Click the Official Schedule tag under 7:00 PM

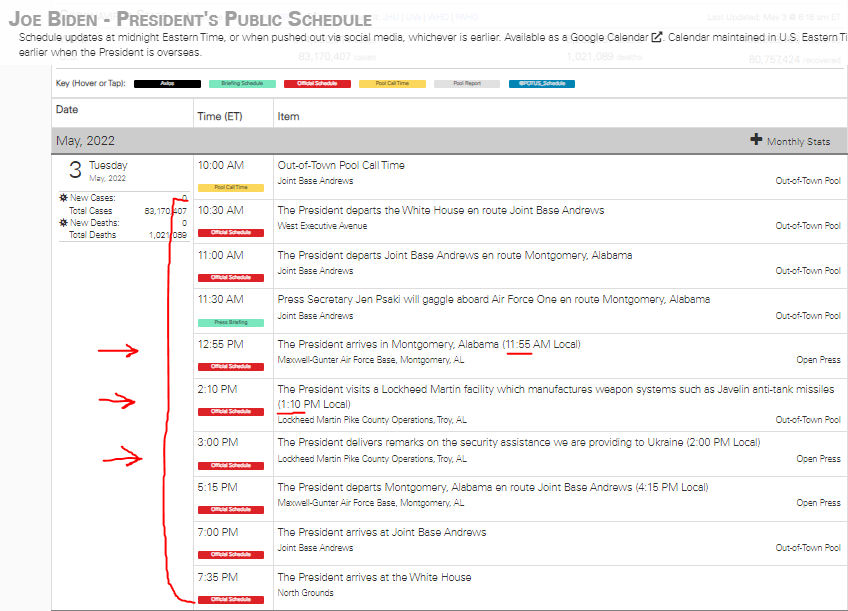pos(231,555)
